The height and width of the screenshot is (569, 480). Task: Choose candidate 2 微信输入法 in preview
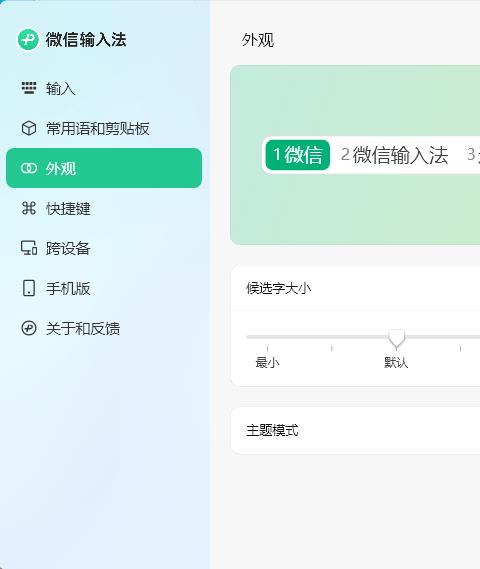coord(394,155)
